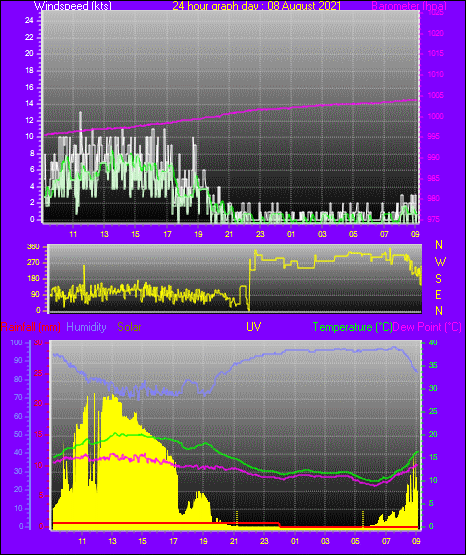Click the E compass label on direction graph
Screen dimensions: 466x555
tap(438, 295)
